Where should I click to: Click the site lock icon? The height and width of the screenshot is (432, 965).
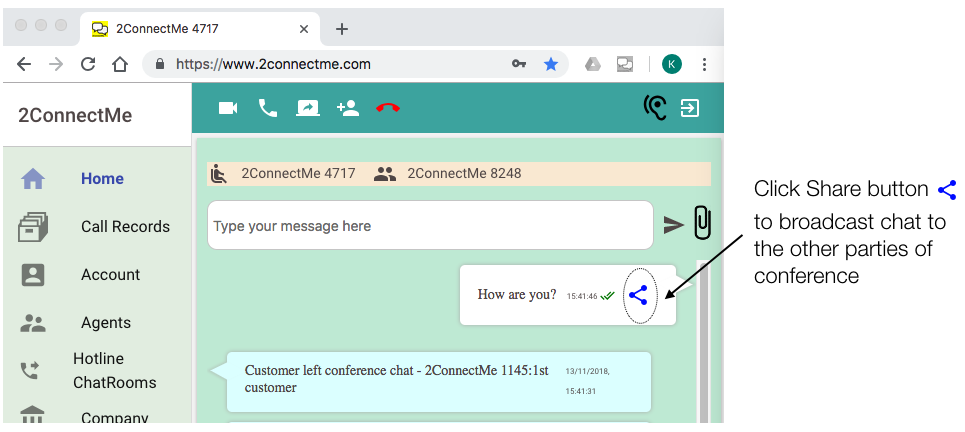(x=160, y=64)
